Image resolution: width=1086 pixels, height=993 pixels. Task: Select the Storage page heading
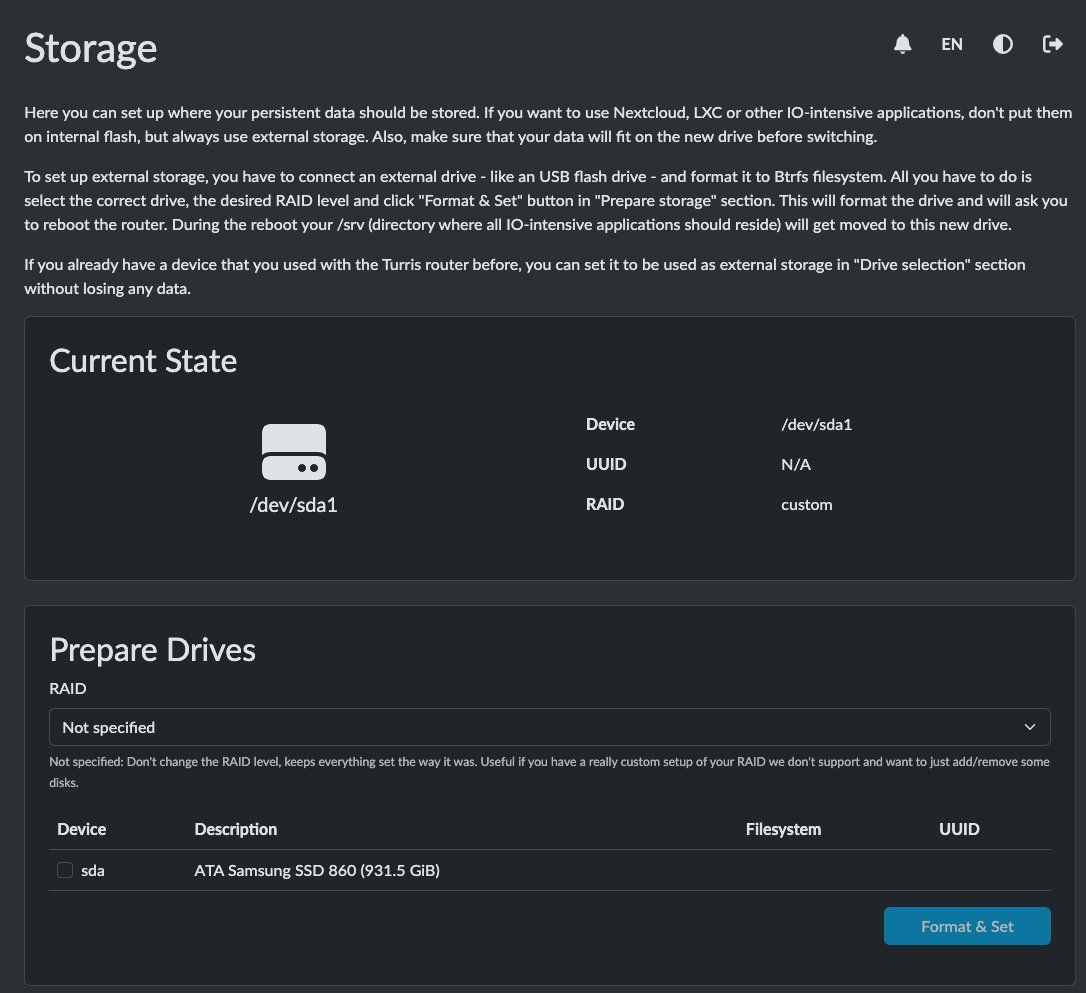click(91, 48)
